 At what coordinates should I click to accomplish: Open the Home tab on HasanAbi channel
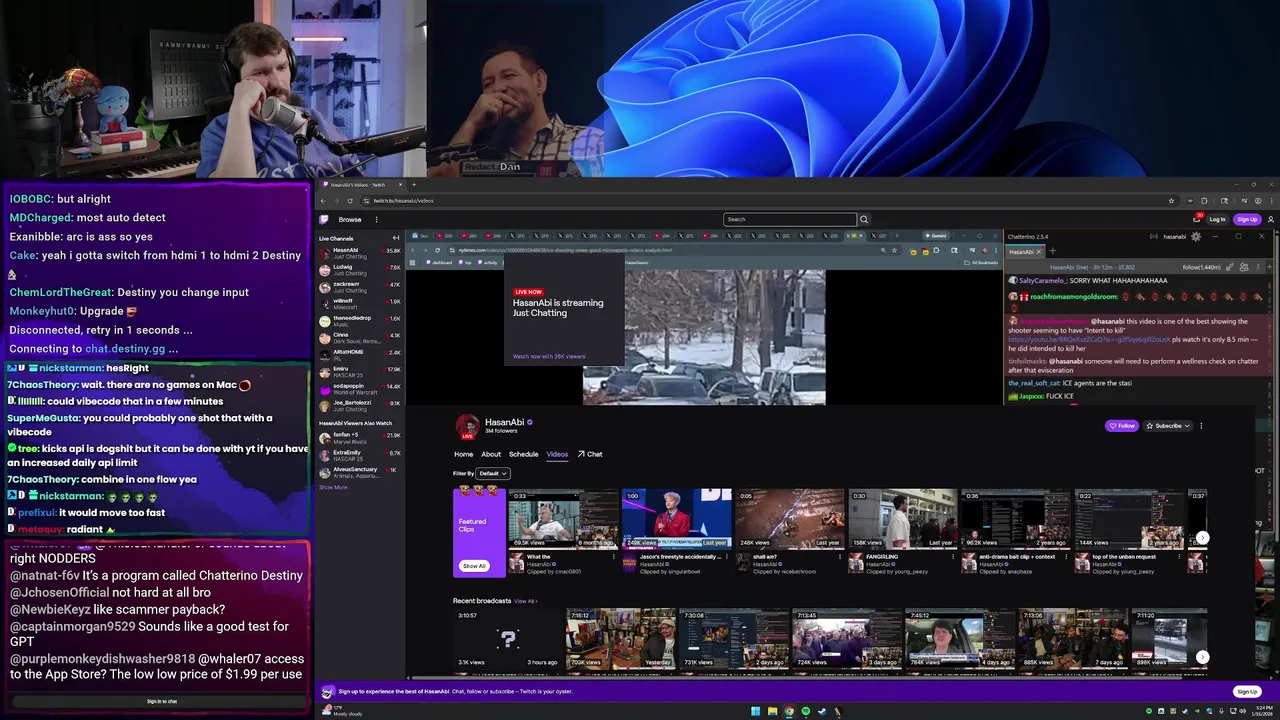(x=464, y=454)
